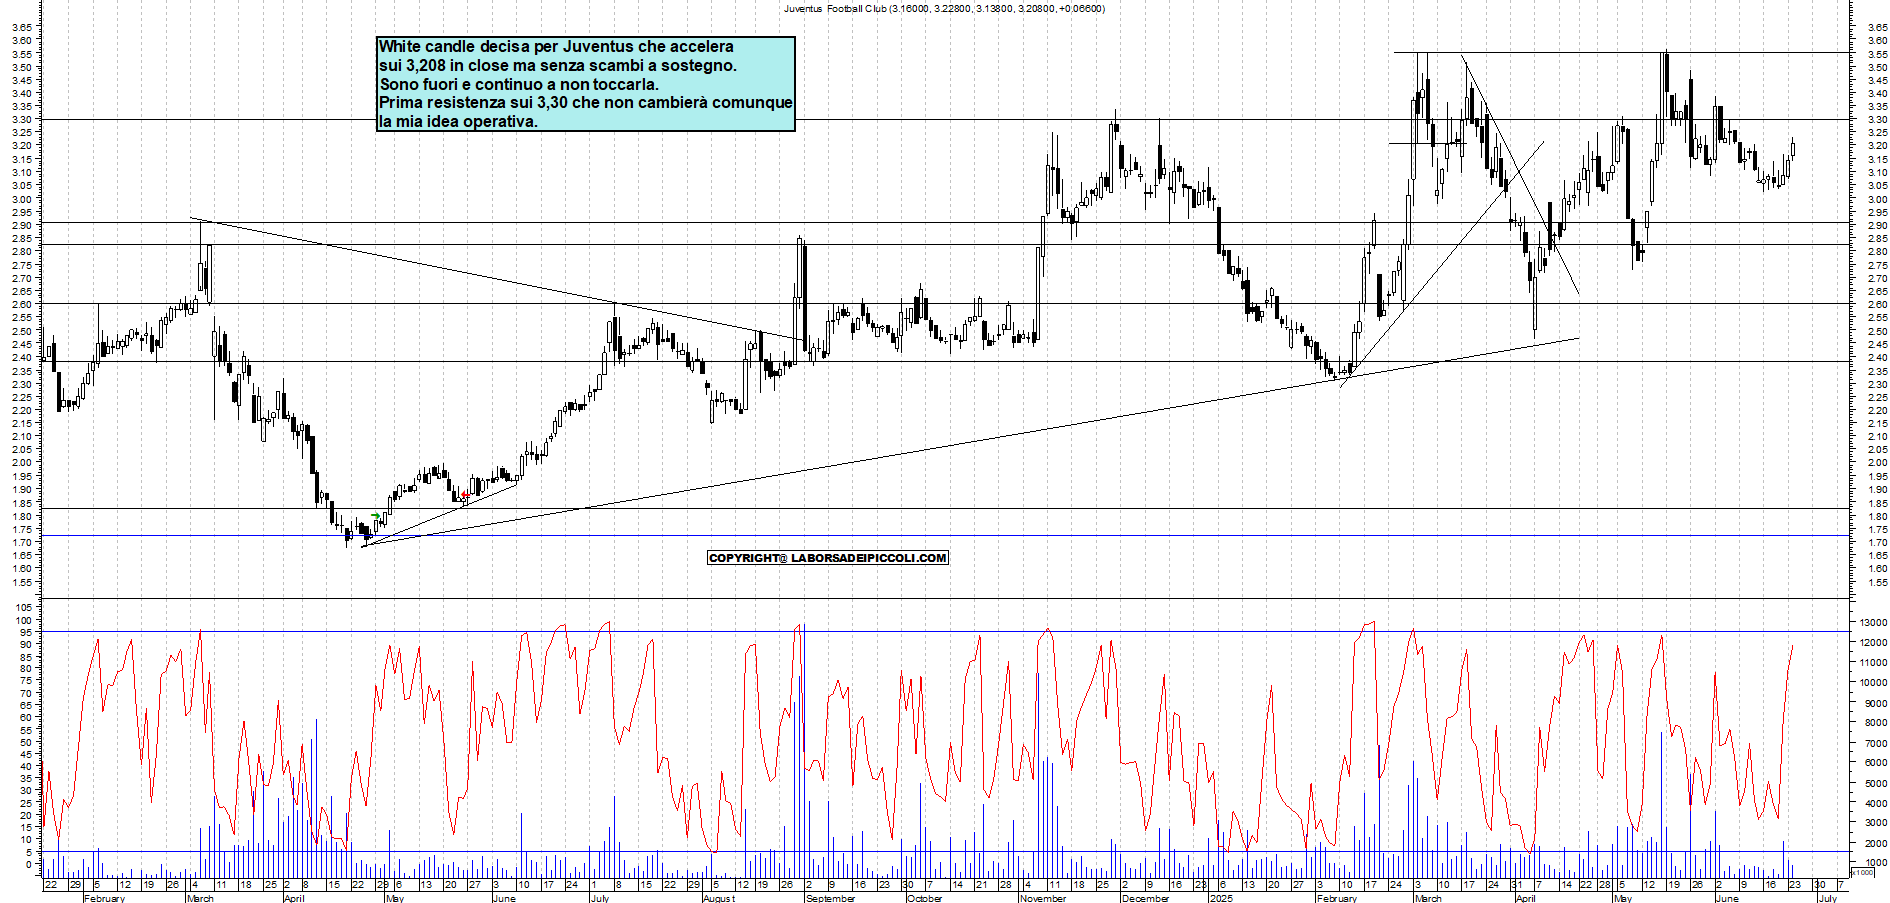Screen dimensions: 1890x903
Task: Click the '100' oscillator scale label
Action: 24,620
